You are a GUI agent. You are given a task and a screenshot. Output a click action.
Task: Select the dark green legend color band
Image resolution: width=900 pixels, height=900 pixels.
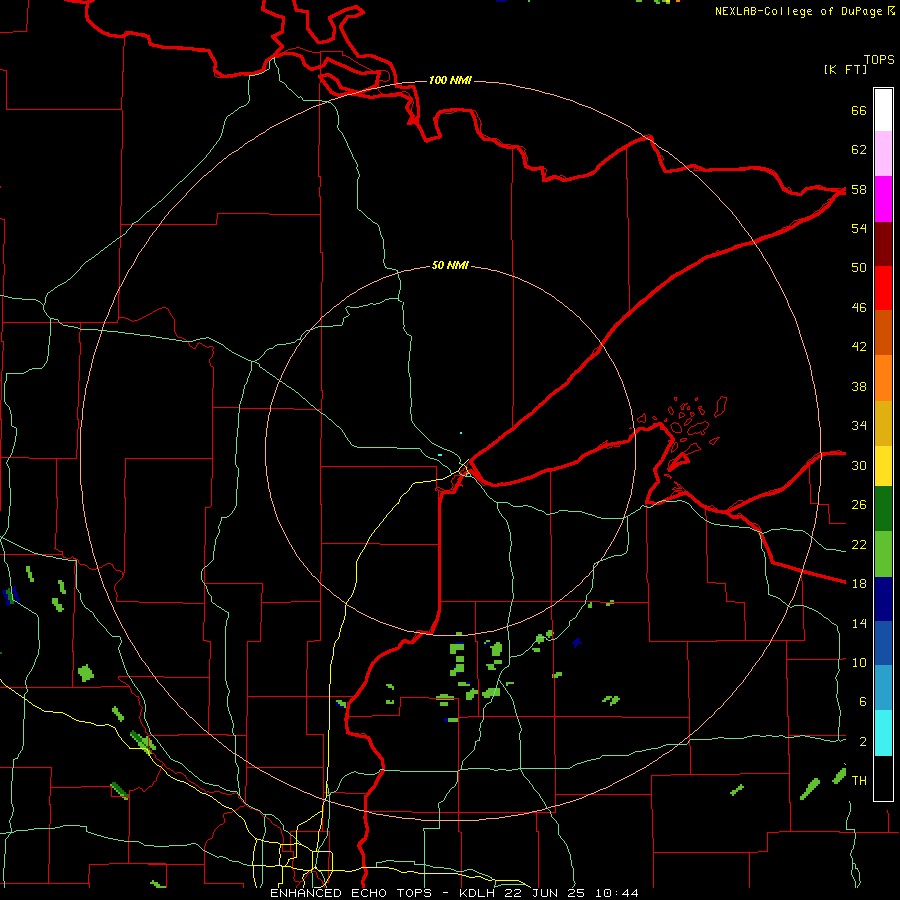(883, 508)
